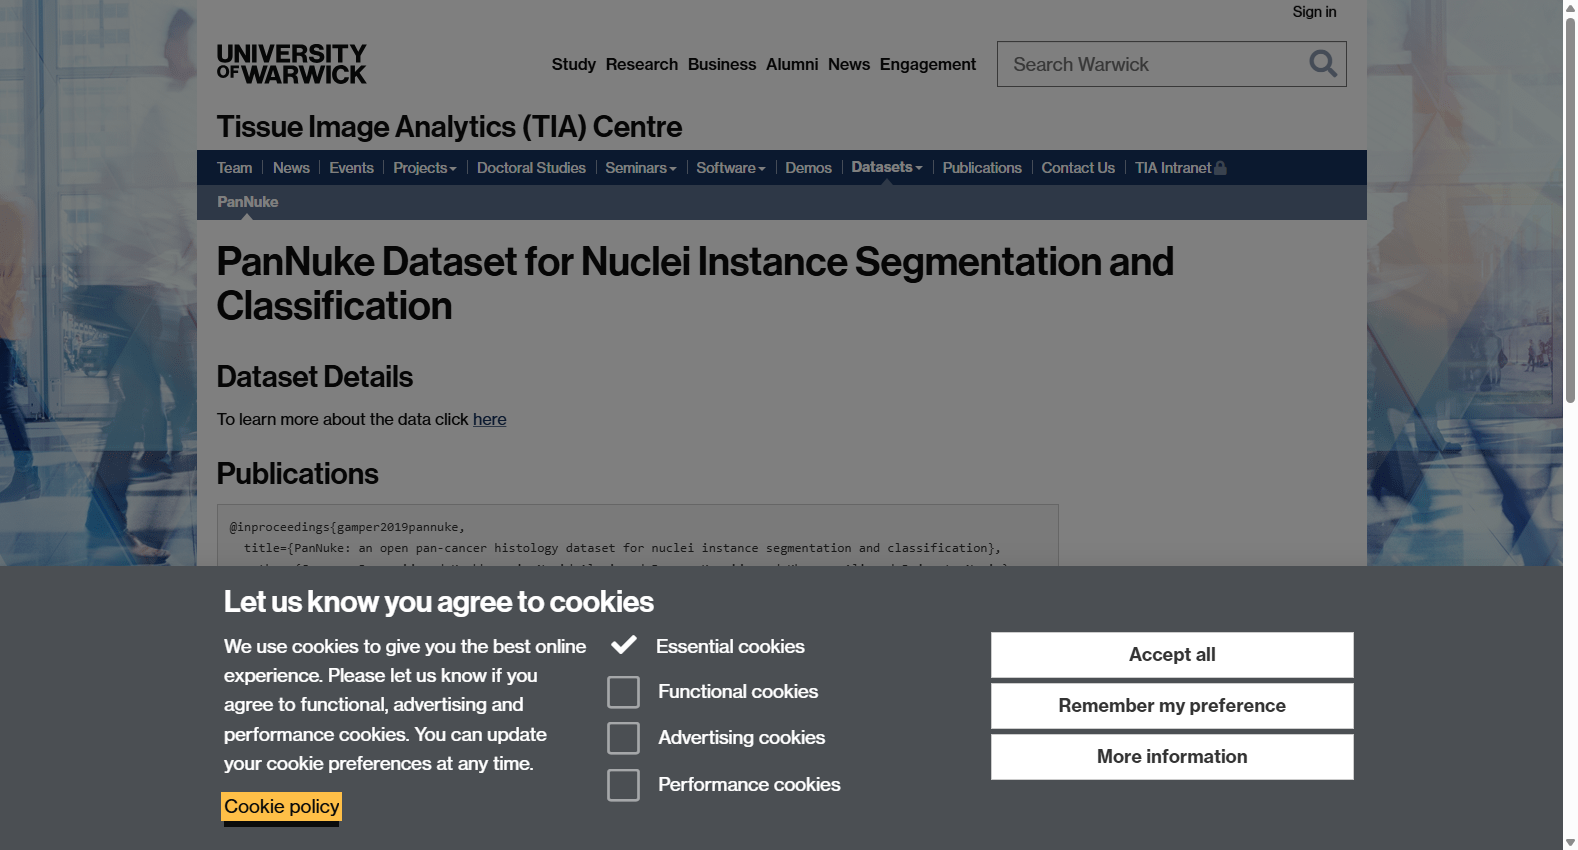1578x850 pixels.
Task: Click the Dataset Details heading
Action: (x=315, y=377)
